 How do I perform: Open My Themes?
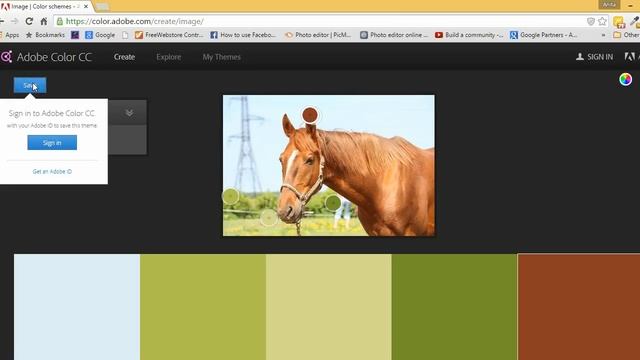point(222,57)
